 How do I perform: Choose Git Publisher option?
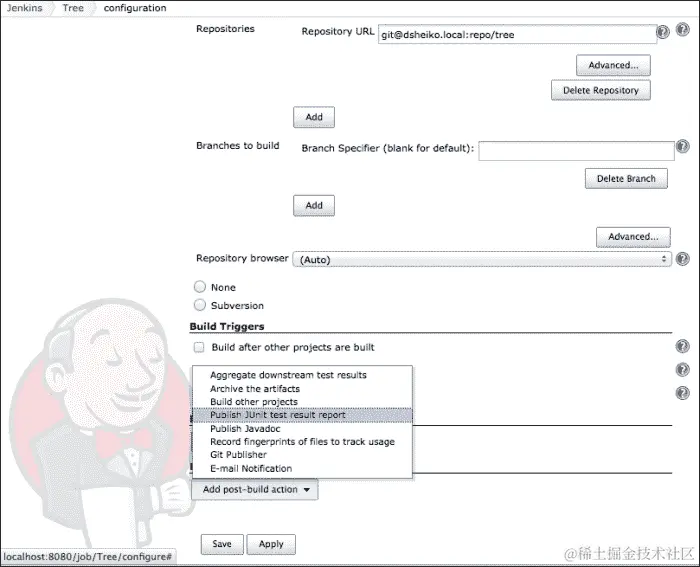coord(302,454)
